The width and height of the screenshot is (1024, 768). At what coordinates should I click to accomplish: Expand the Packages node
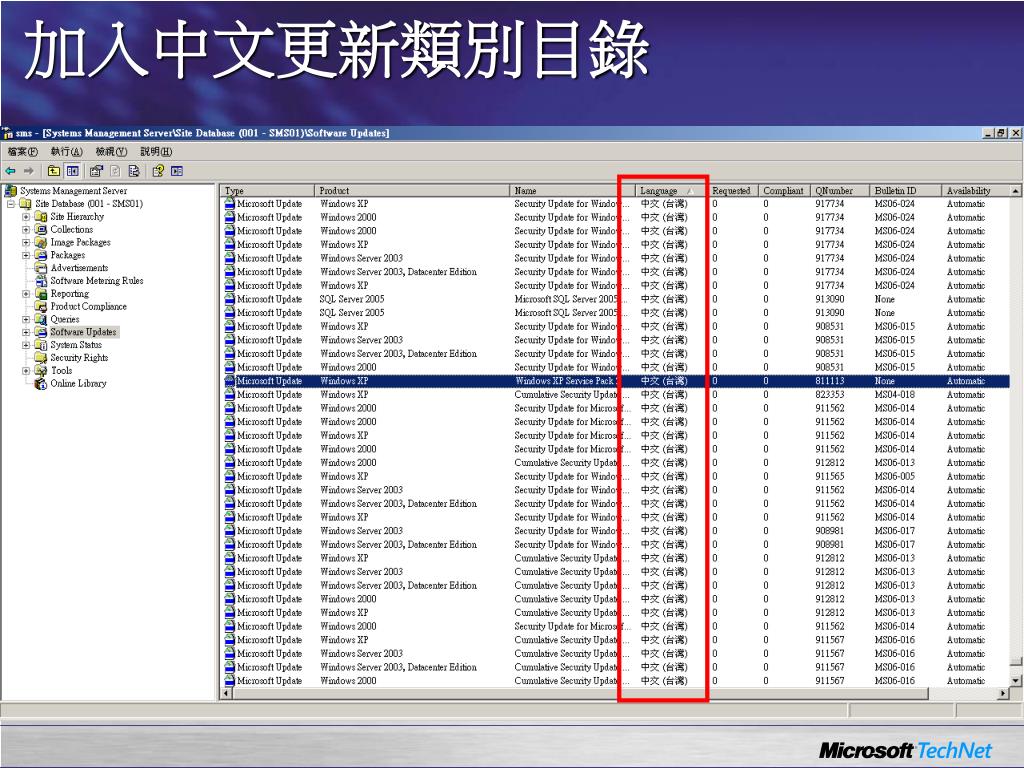point(25,255)
